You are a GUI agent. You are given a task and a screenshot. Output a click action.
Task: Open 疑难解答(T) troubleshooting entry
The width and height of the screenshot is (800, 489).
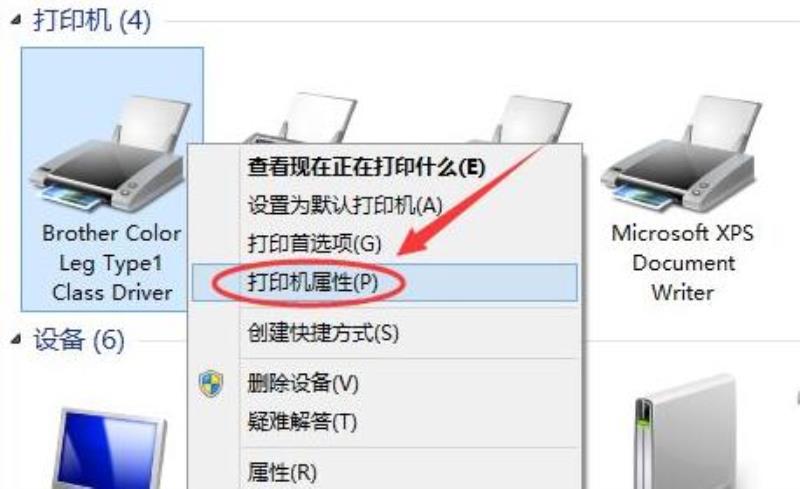(385, 422)
